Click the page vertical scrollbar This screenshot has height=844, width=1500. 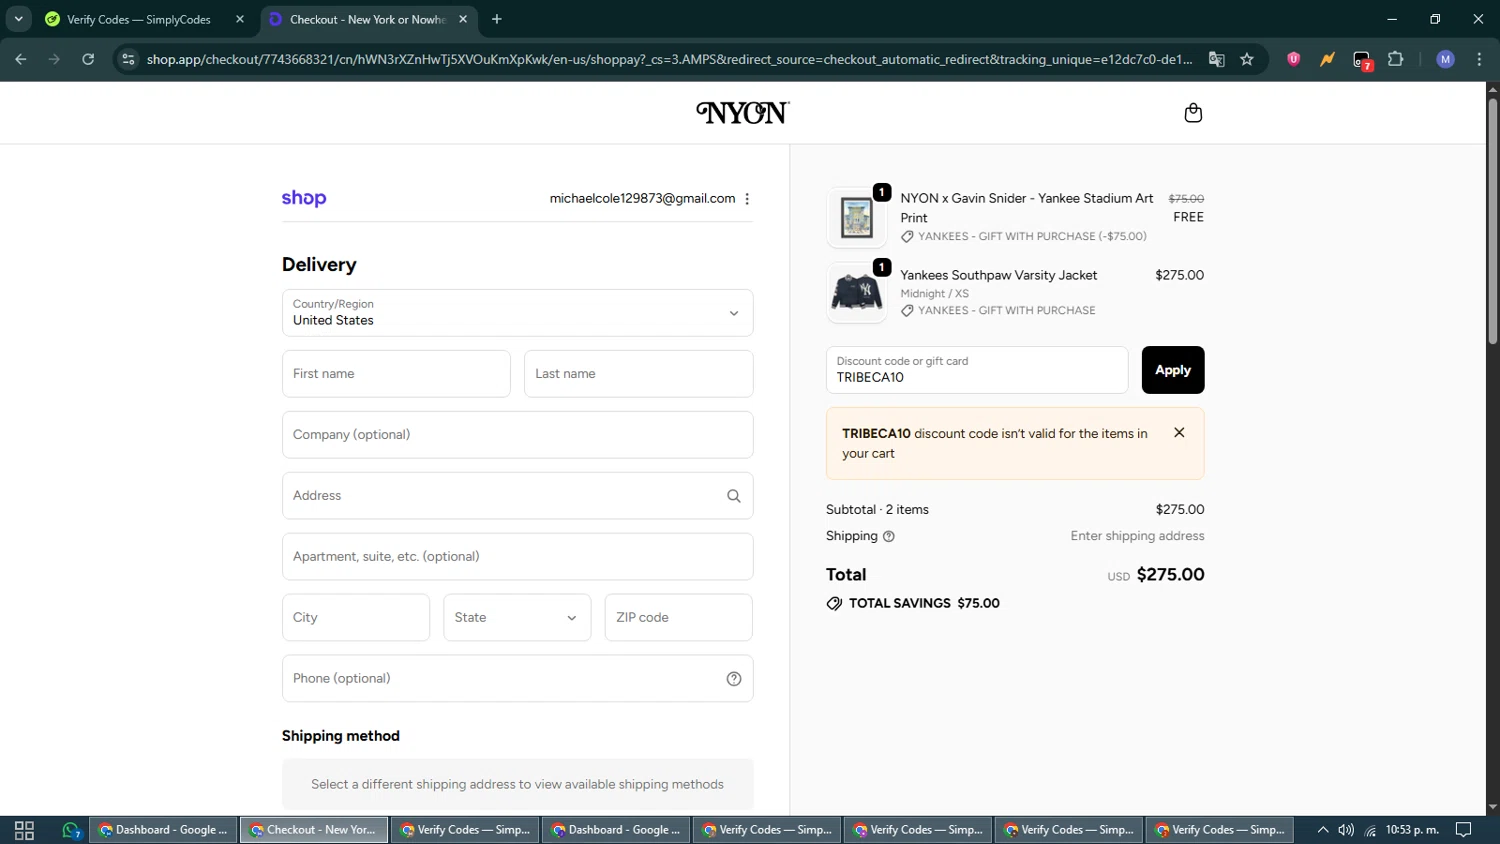coord(1492,220)
